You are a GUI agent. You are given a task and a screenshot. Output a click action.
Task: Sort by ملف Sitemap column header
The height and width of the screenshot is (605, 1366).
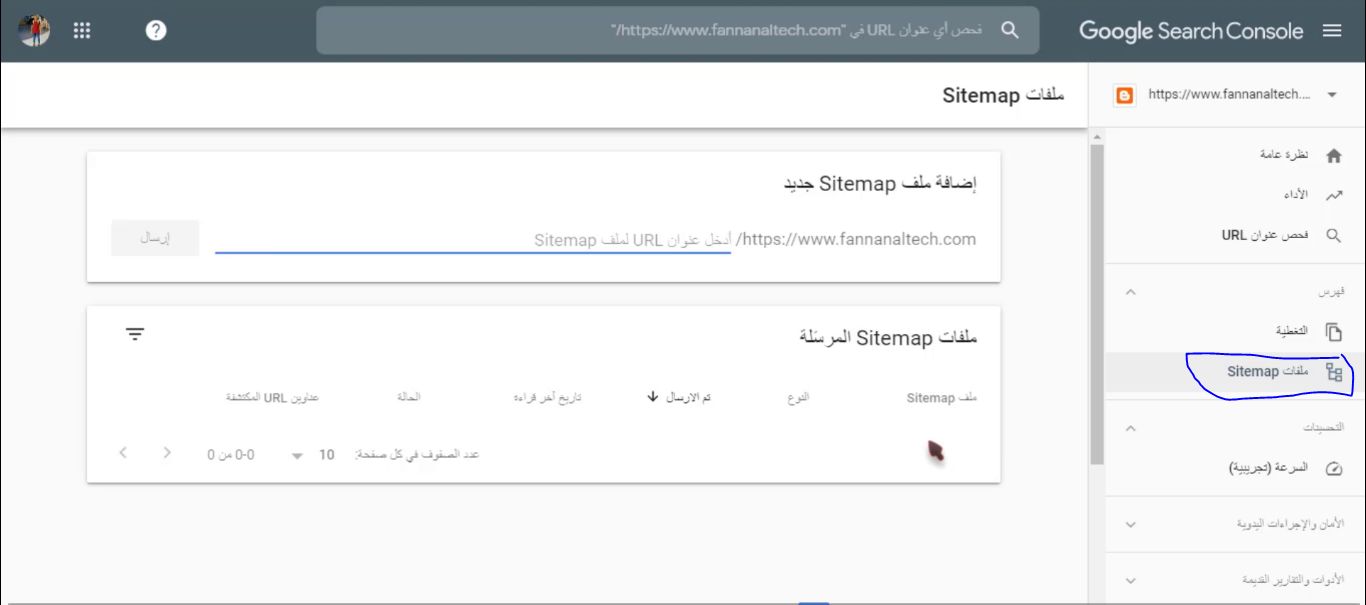tap(942, 398)
